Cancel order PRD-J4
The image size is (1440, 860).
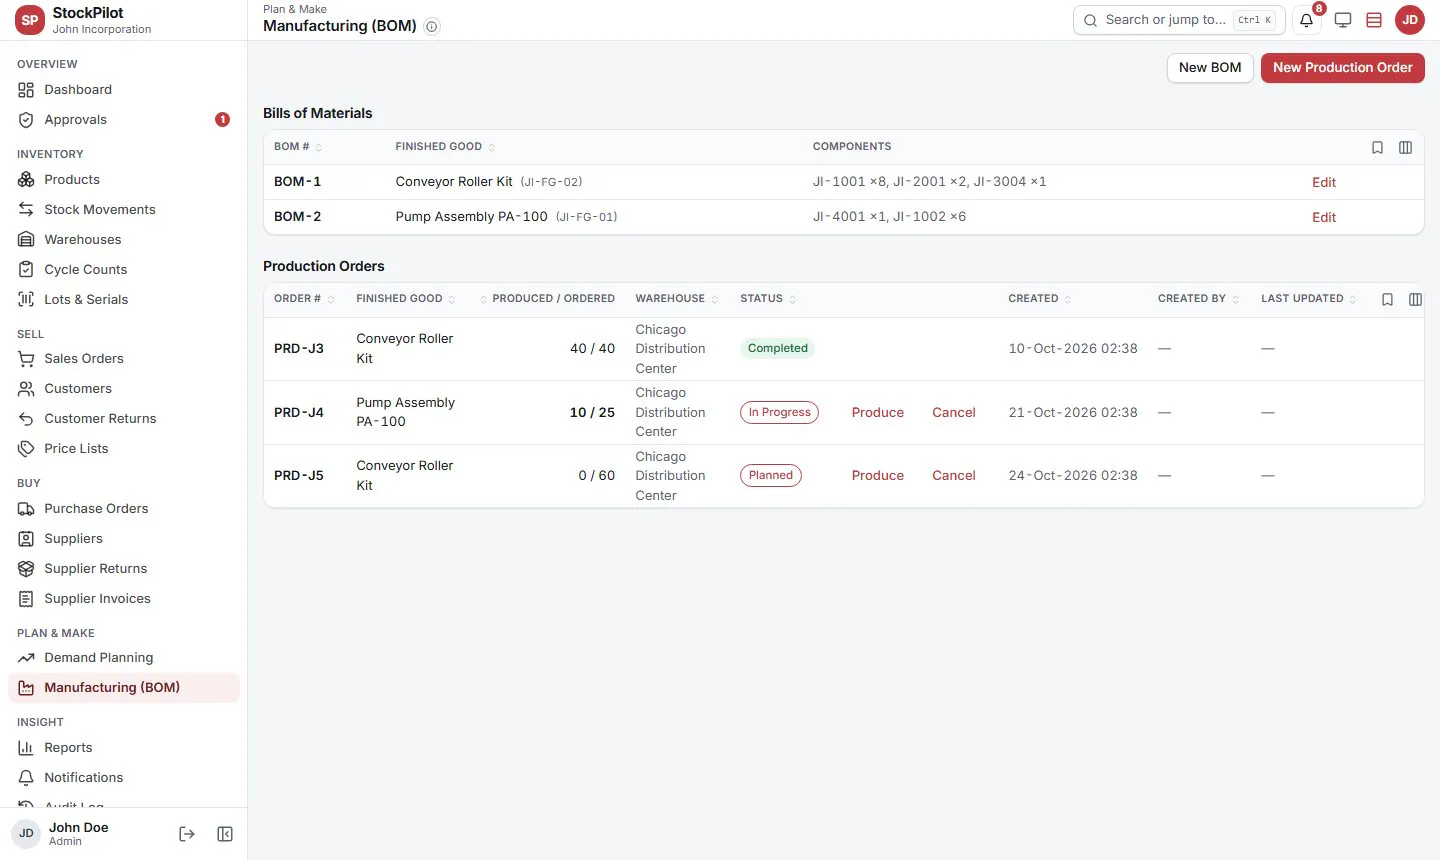click(953, 412)
